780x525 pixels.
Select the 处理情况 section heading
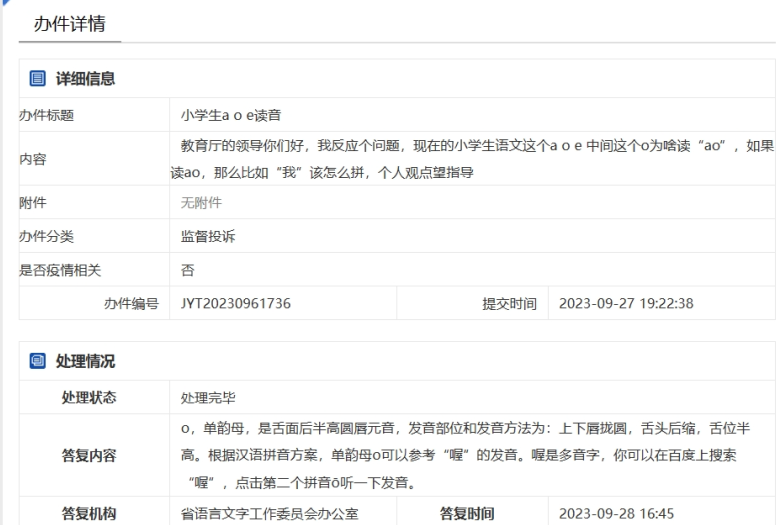tap(85, 361)
